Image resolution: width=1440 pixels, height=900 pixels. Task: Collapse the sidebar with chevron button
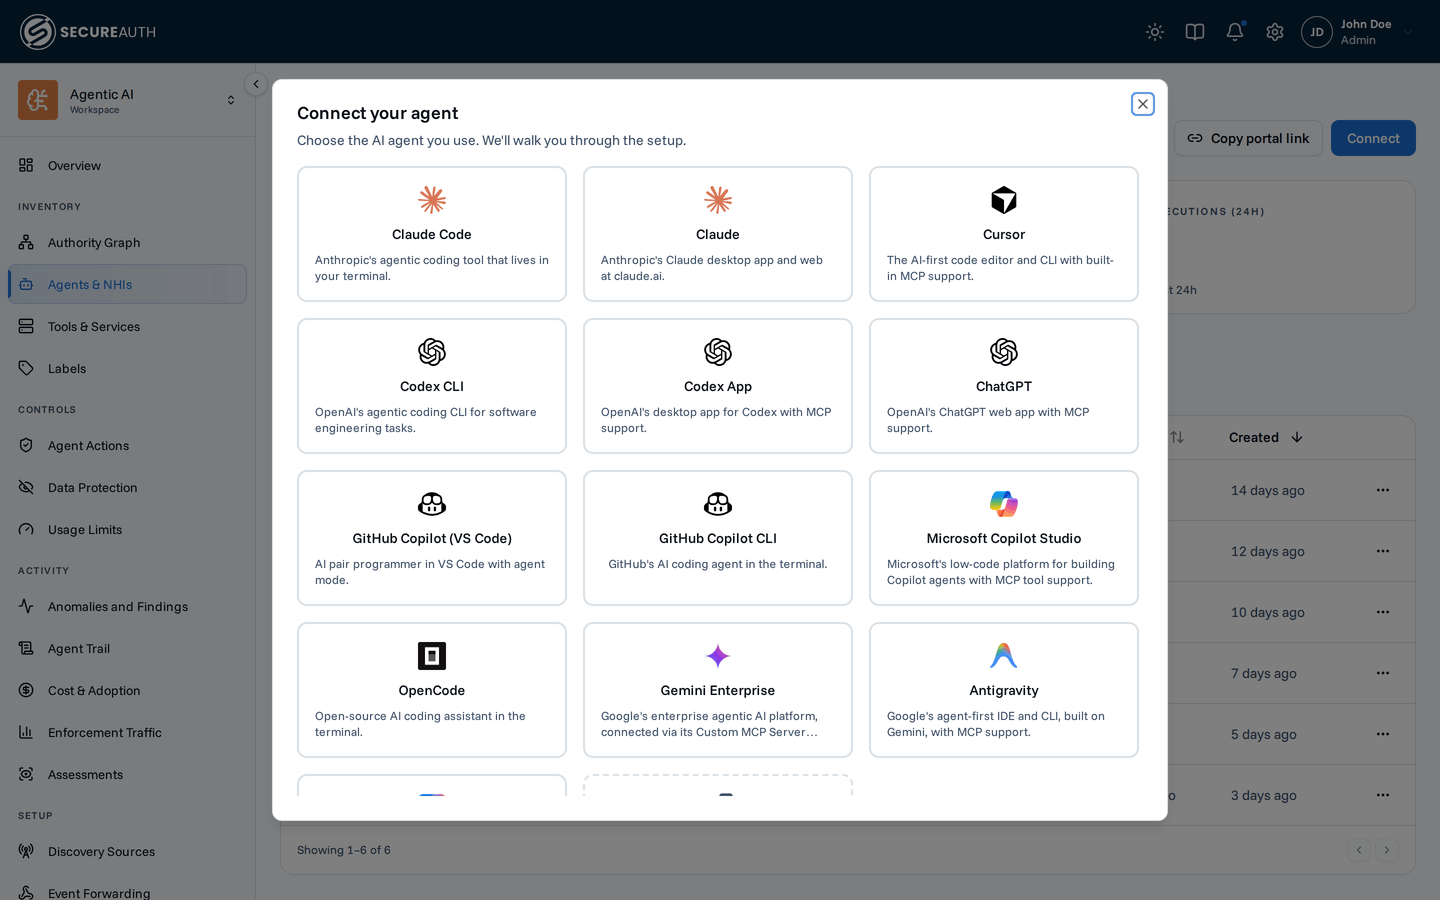pos(256,84)
